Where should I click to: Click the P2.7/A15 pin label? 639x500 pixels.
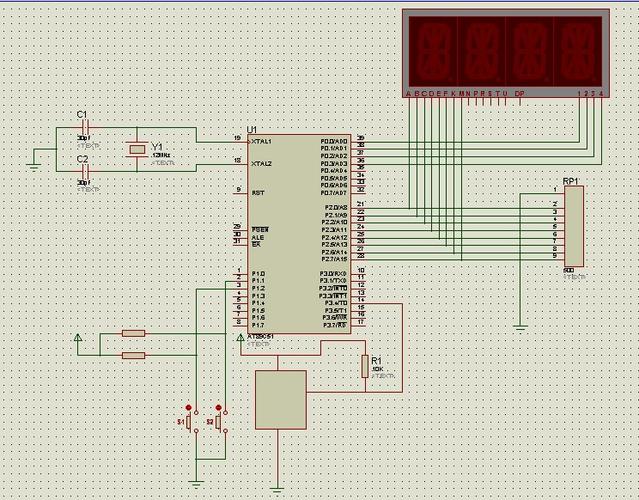[334, 259]
